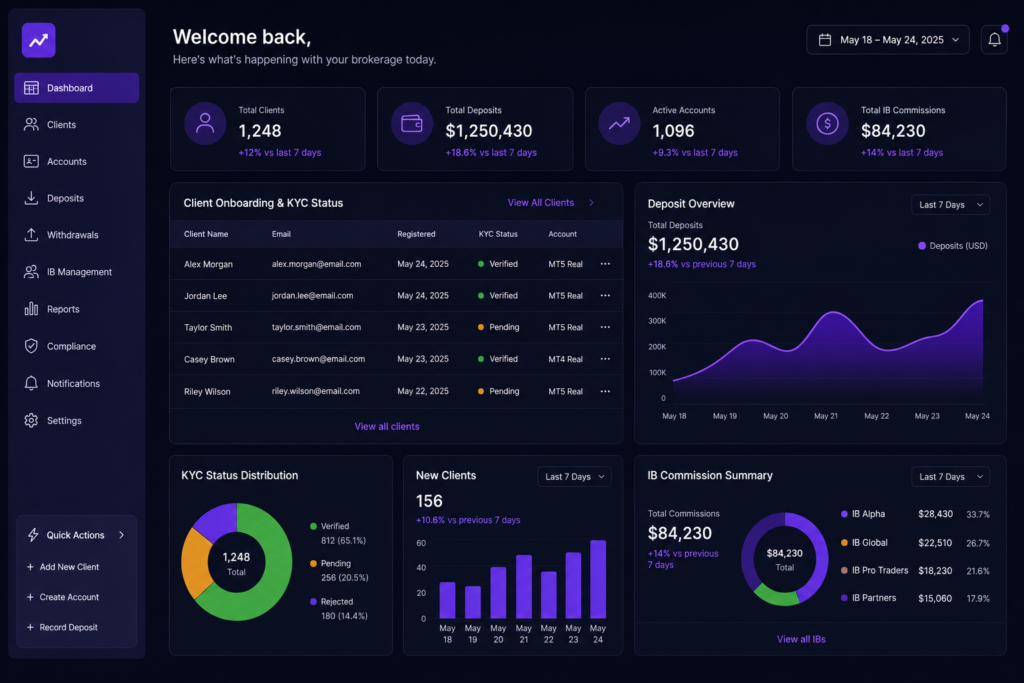The width and height of the screenshot is (1024, 683).
Task: Click the Riley Wilson client name
Action: coord(207,392)
